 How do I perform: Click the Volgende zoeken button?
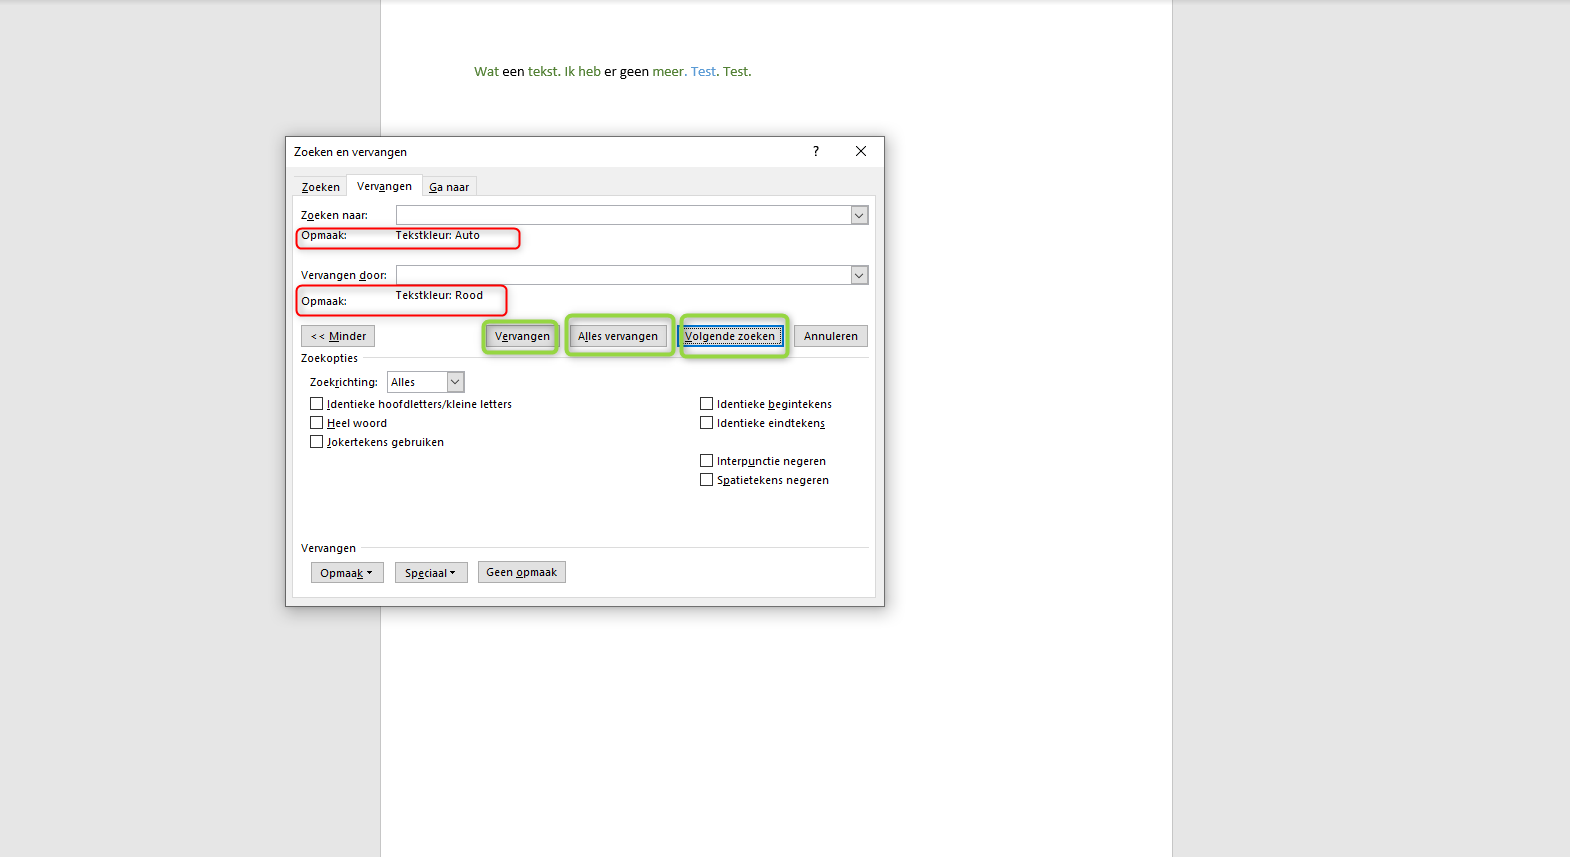[730, 336]
